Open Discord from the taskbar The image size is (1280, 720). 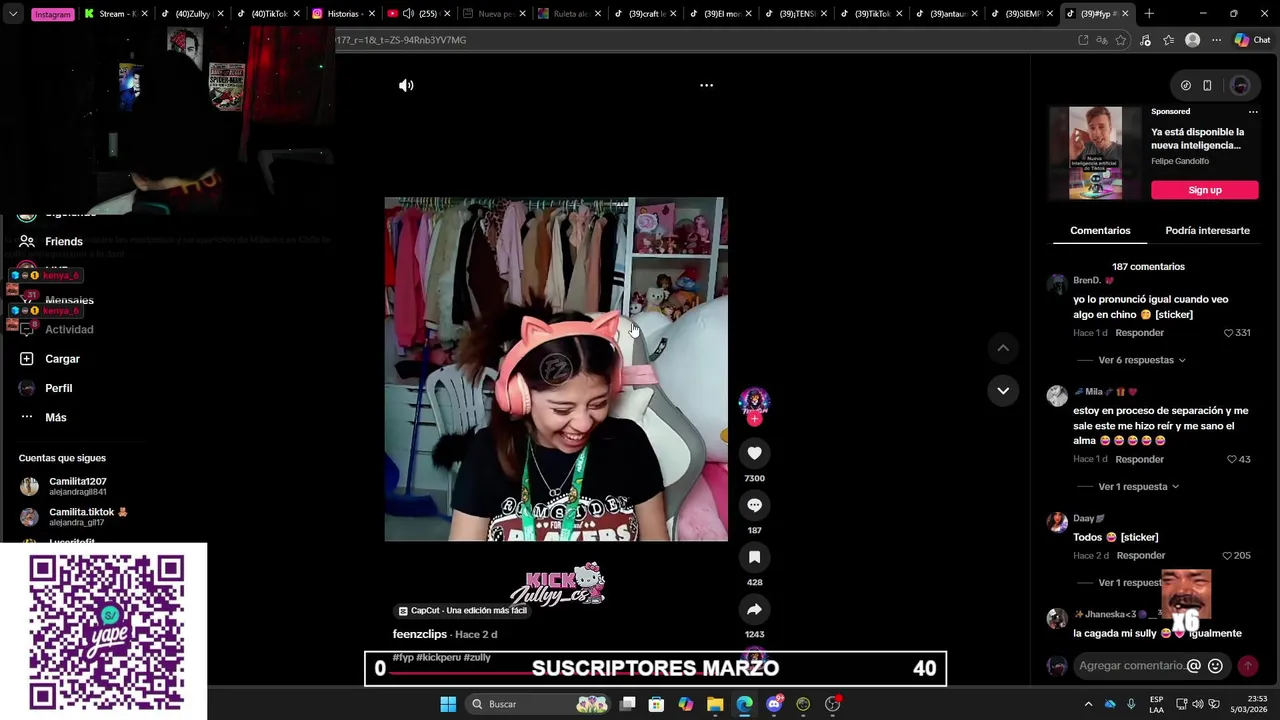[774, 704]
